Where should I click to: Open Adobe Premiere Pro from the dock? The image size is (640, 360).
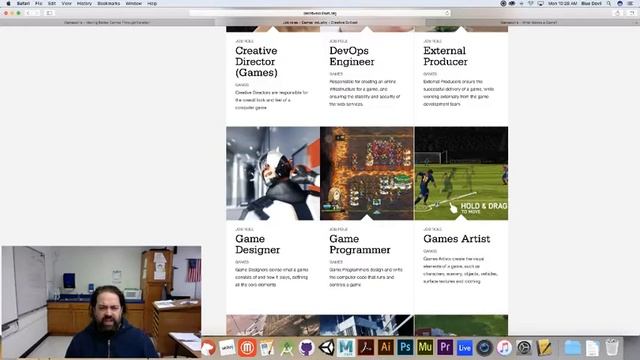pos(445,347)
